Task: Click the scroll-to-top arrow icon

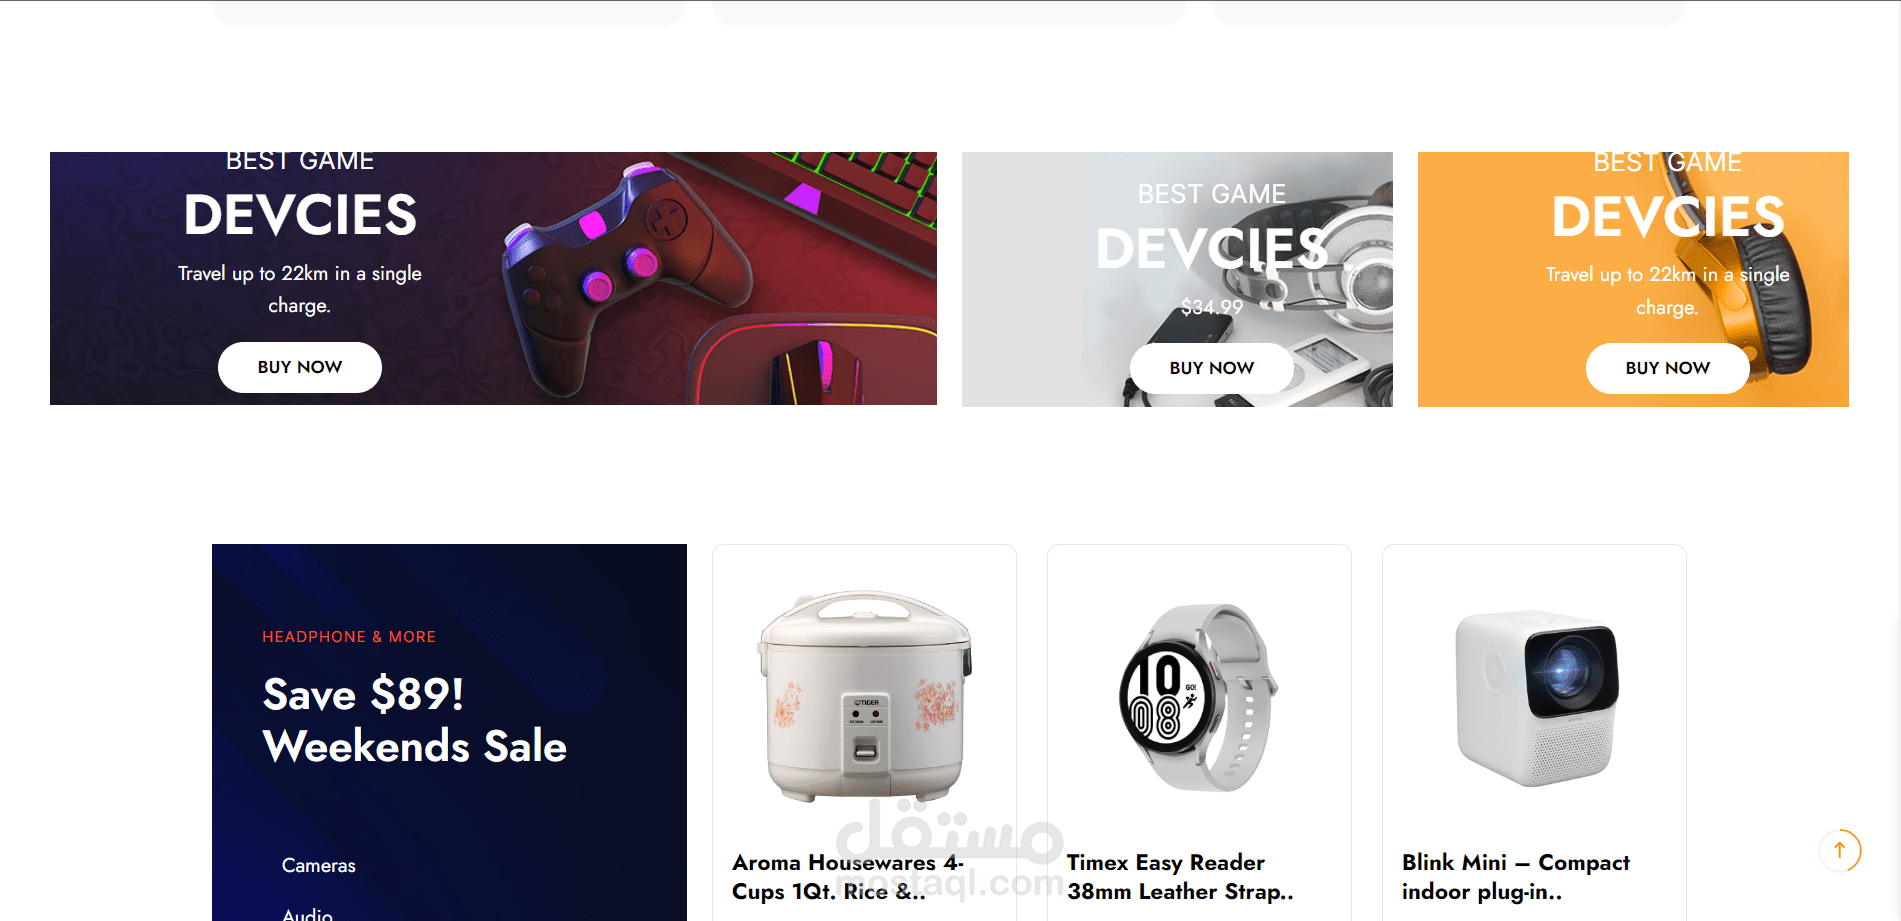Action: pyautogui.click(x=1839, y=850)
